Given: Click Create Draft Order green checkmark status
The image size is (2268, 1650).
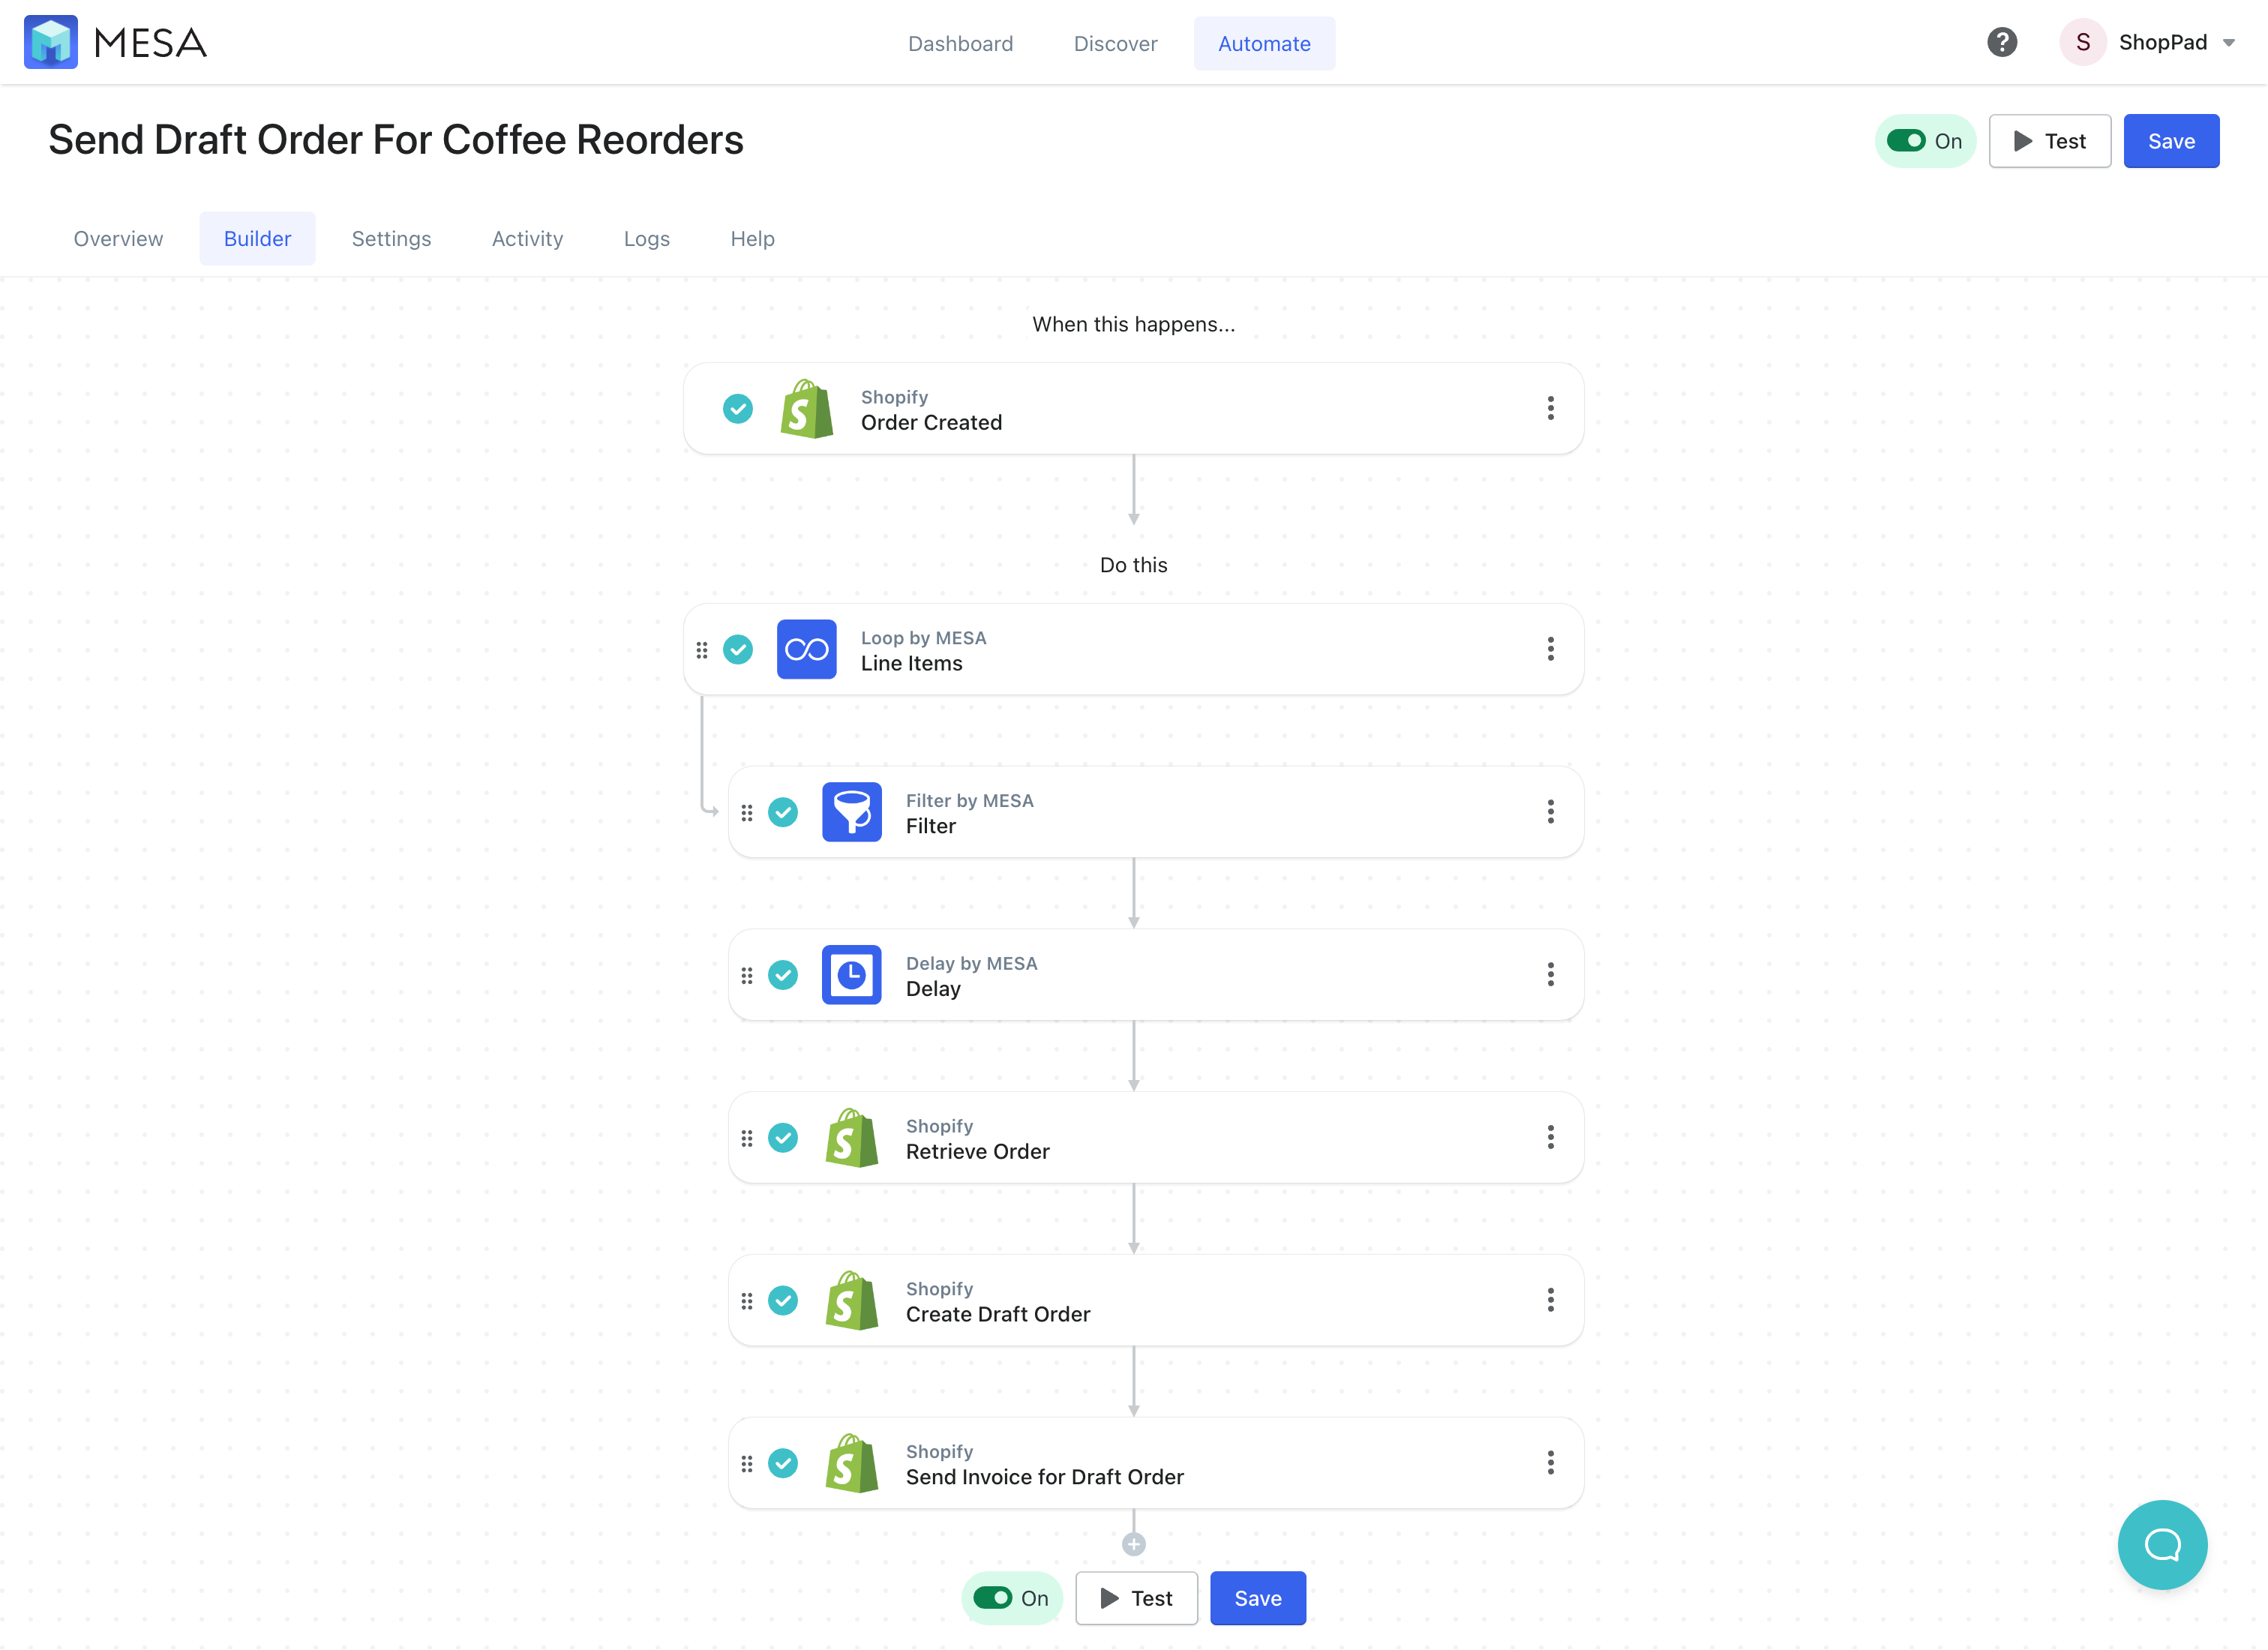Looking at the screenshot, I should tap(783, 1300).
